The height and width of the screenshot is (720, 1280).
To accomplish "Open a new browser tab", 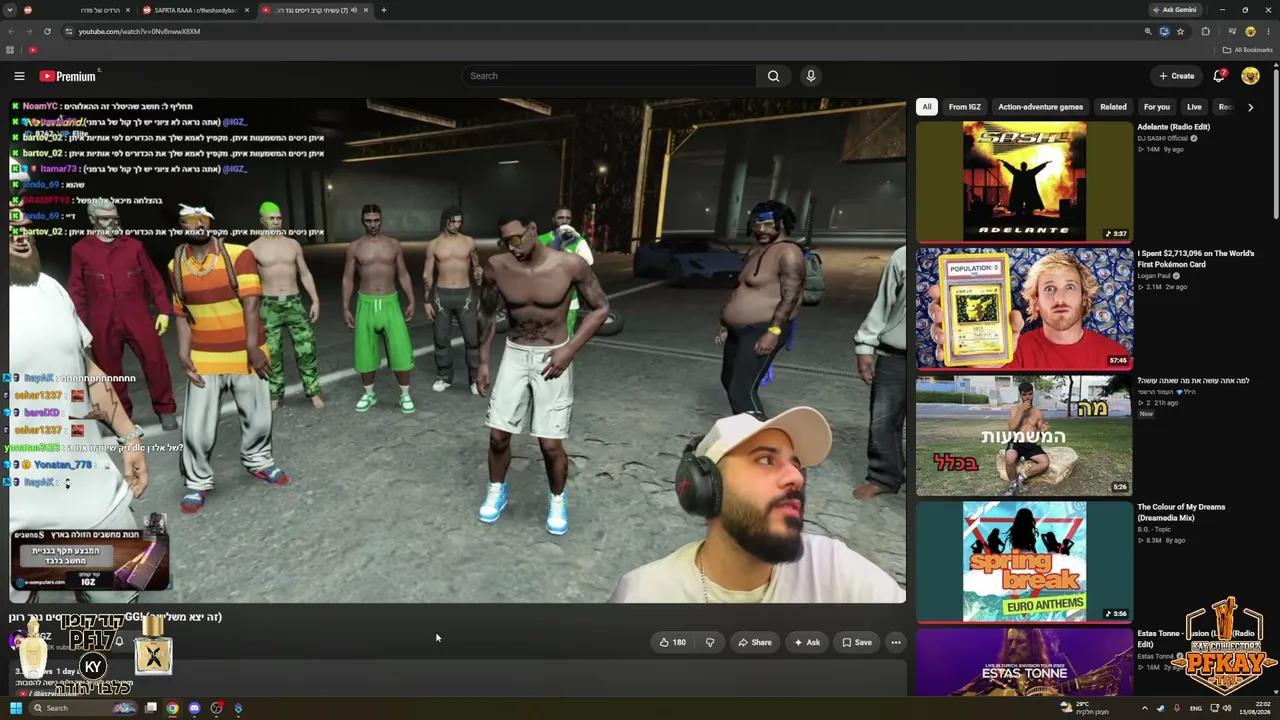I will pos(384,10).
